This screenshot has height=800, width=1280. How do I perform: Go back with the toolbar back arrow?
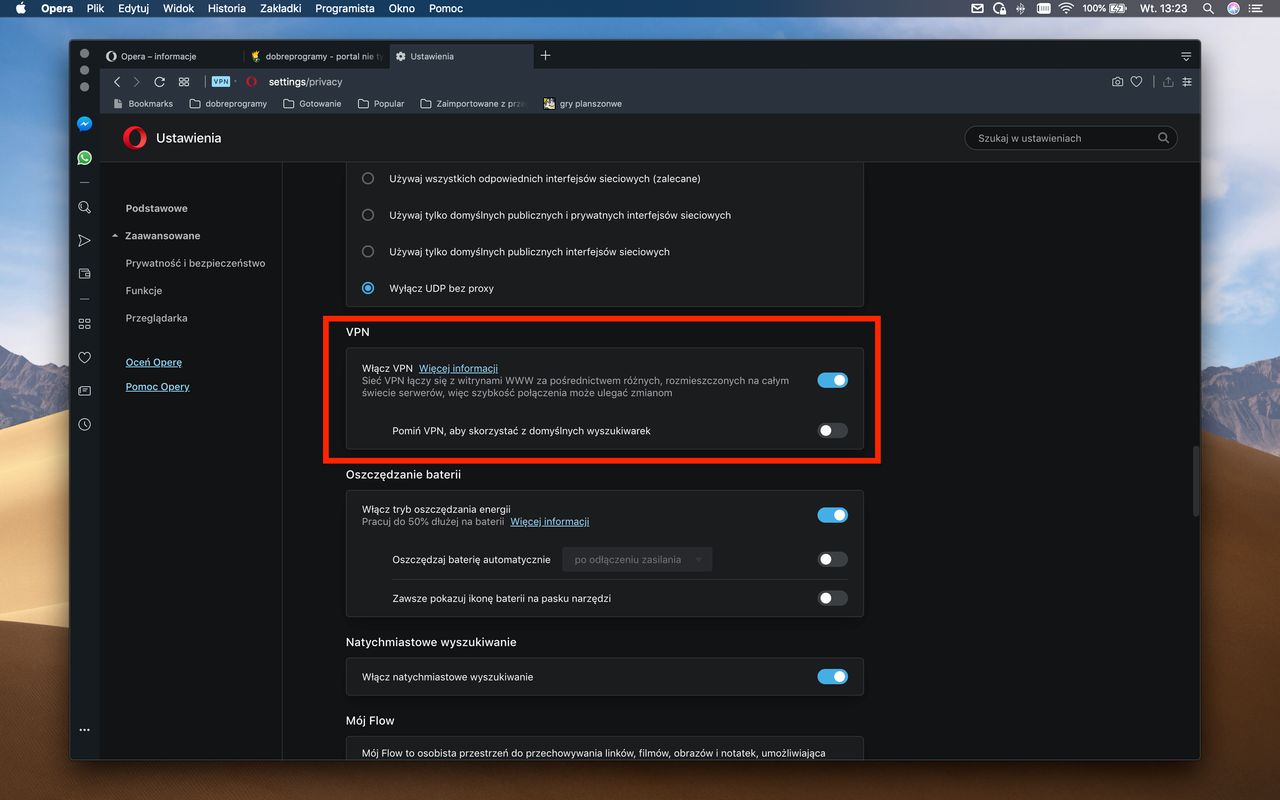[x=117, y=82]
